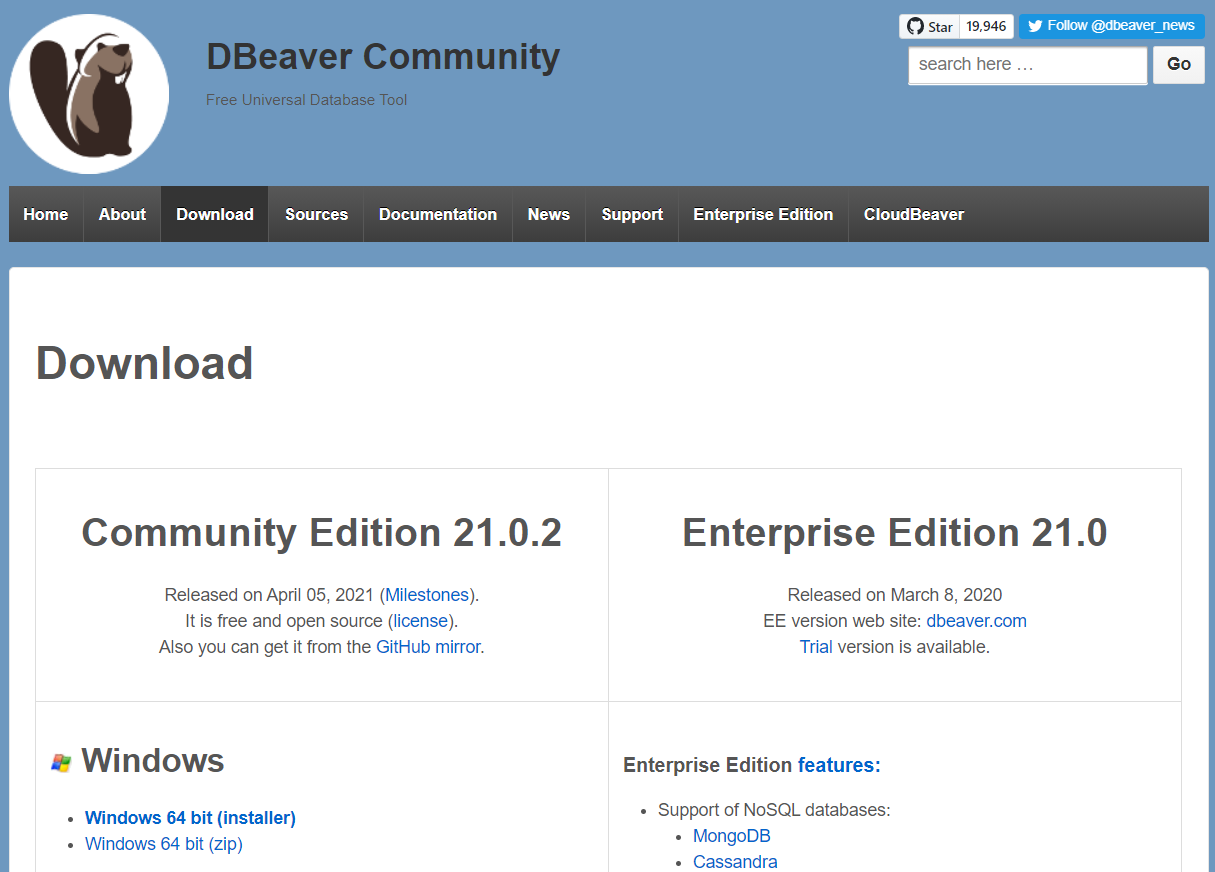Open the Milestones link
The height and width of the screenshot is (872, 1215).
pyautogui.click(x=427, y=595)
